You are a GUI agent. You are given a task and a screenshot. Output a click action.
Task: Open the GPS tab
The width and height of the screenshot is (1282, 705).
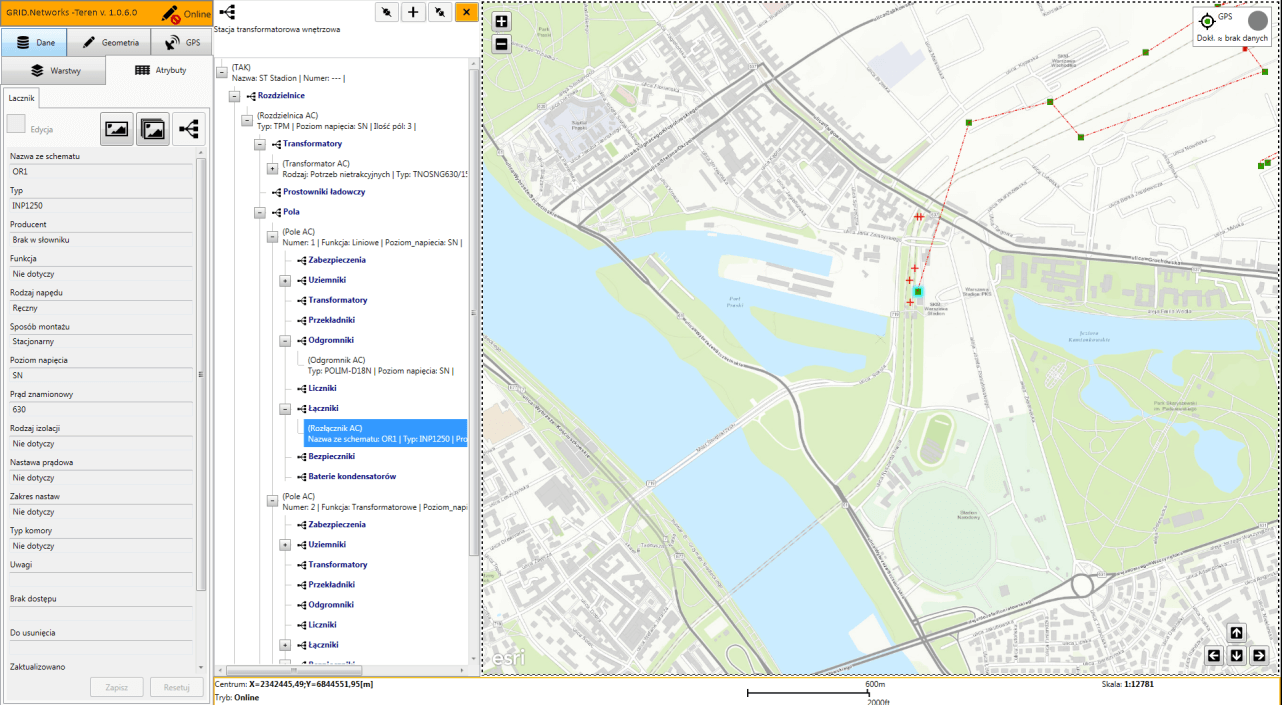click(x=181, y=42)
